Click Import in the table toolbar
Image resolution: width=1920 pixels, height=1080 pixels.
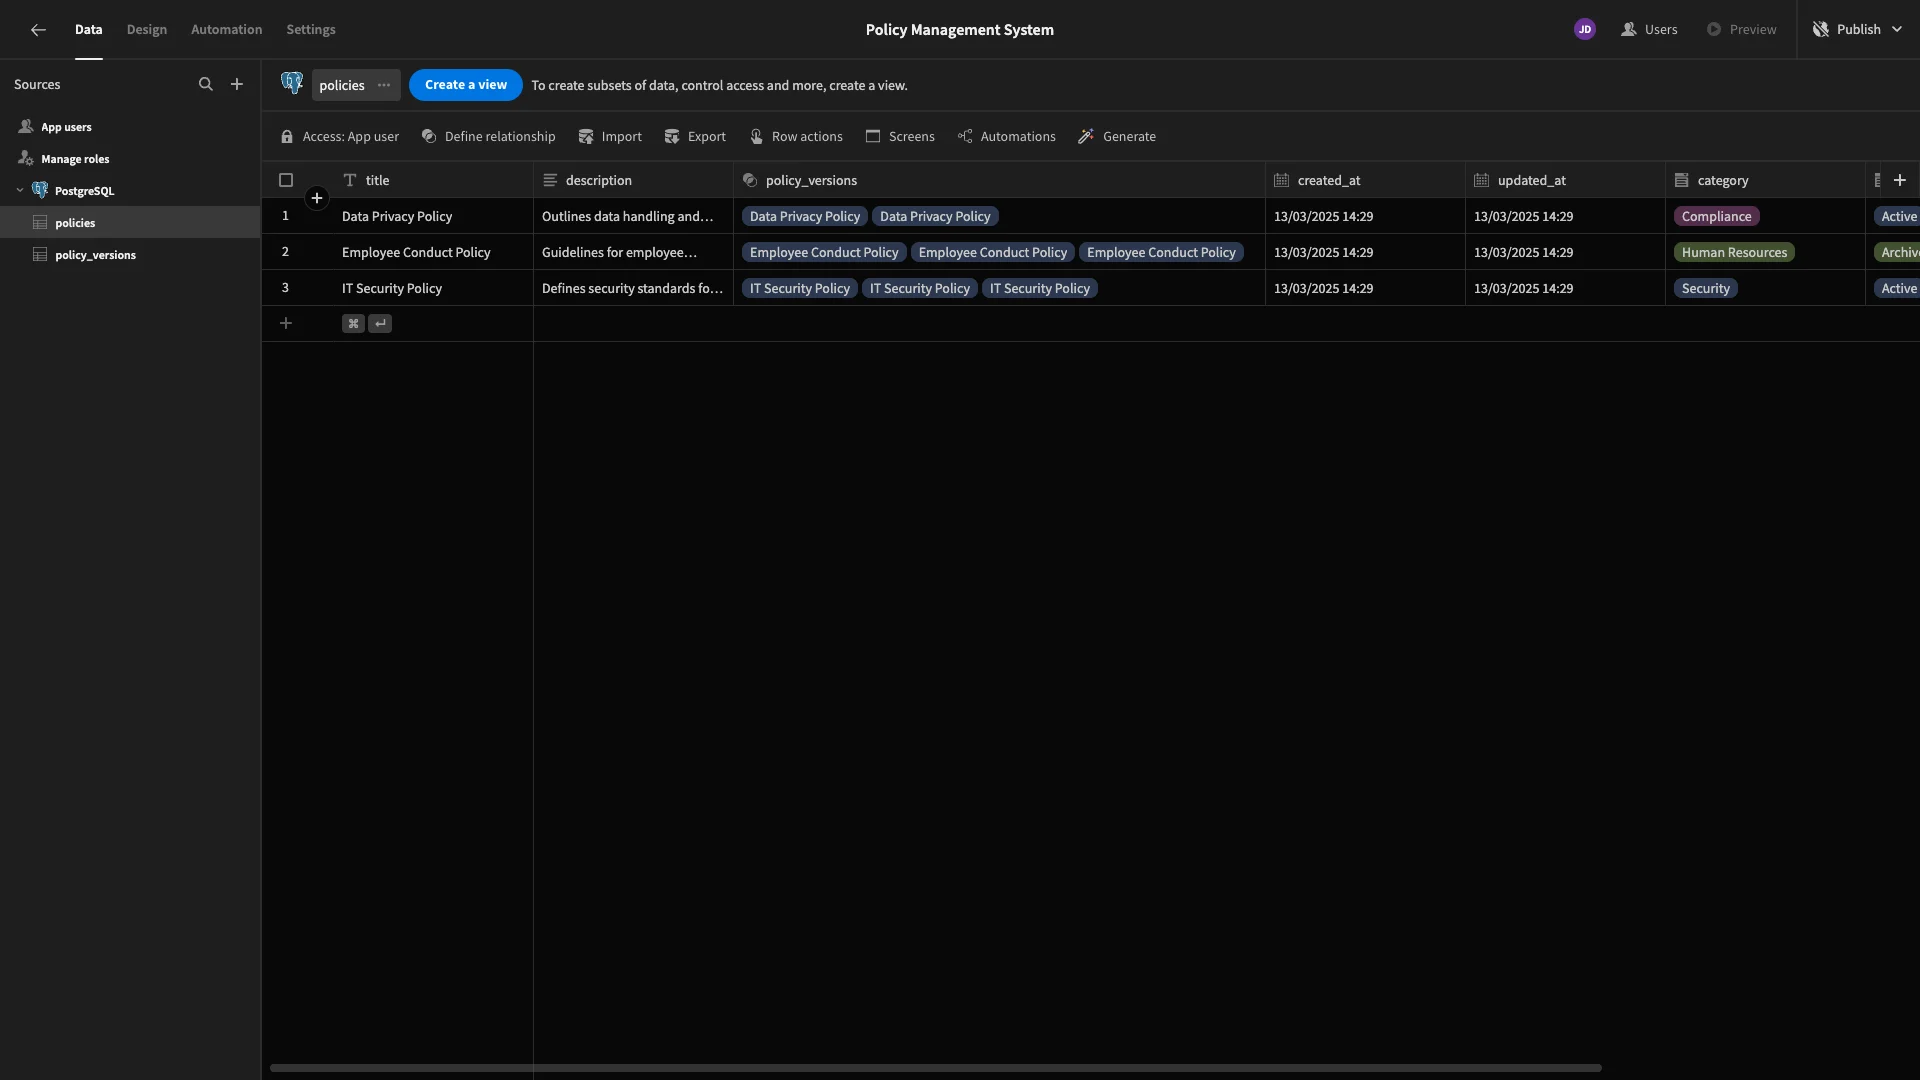610,137
